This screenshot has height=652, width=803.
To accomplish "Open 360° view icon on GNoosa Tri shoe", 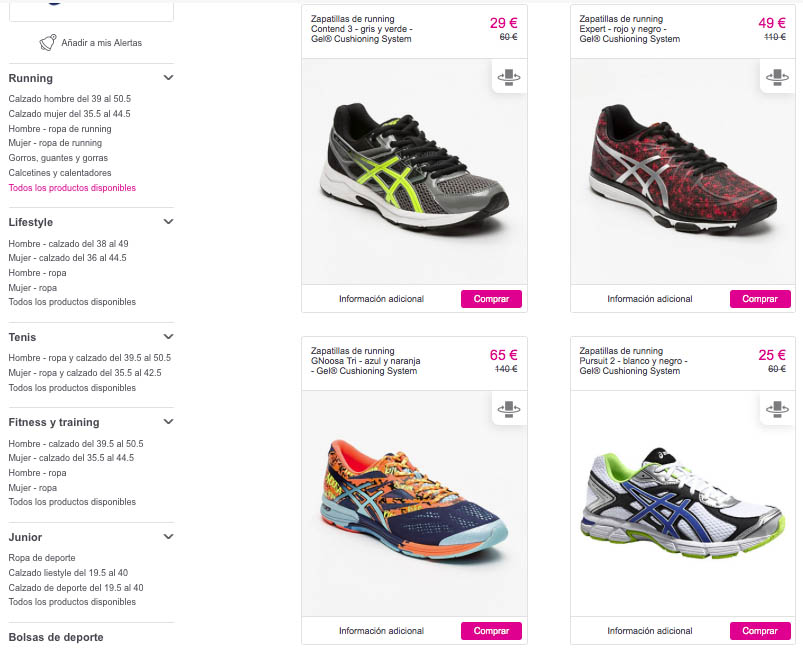I will tap(509, 409).
